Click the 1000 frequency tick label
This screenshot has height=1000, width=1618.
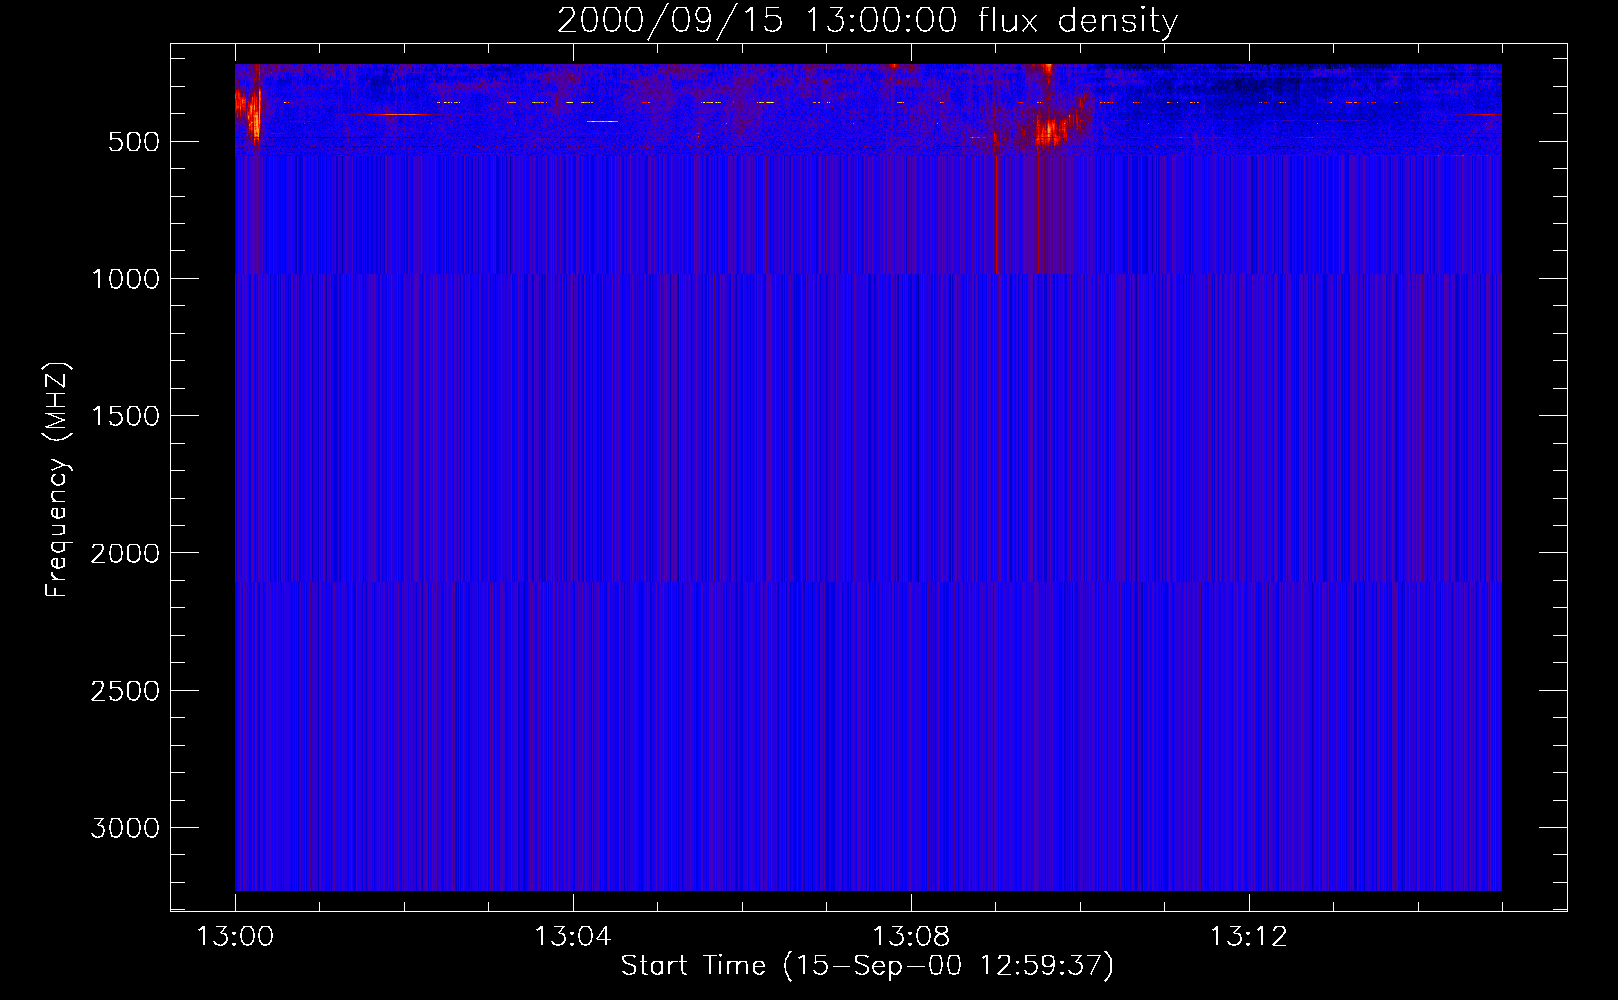(125, 279)
